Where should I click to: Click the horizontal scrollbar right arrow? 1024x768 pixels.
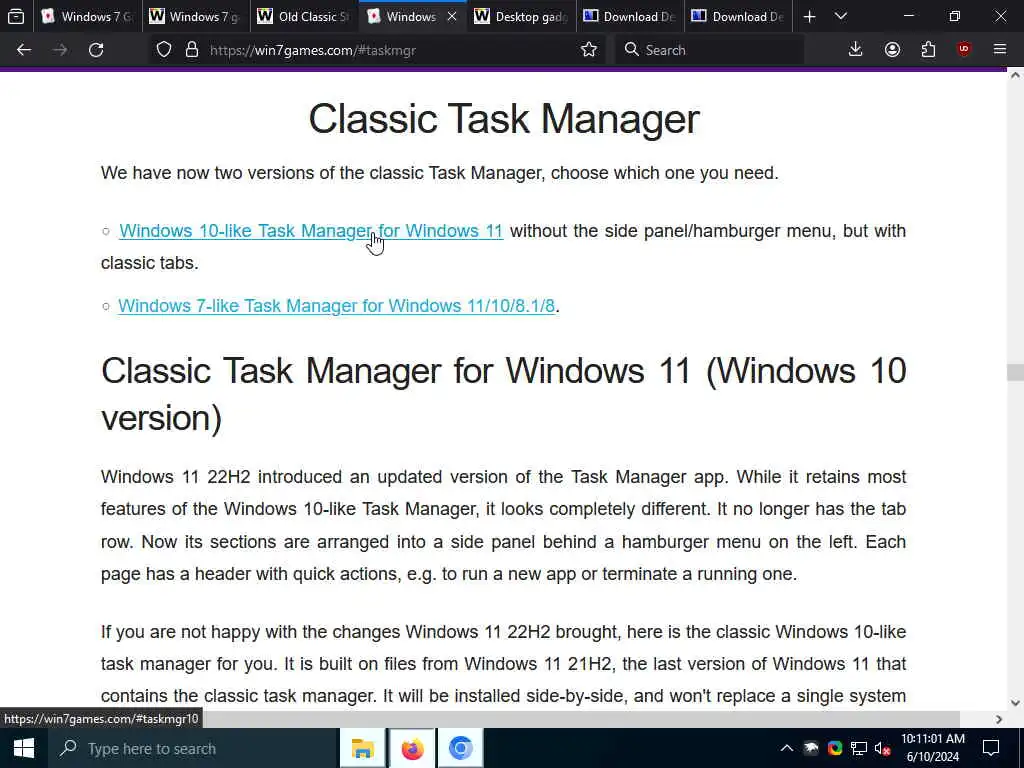[999, 719]
